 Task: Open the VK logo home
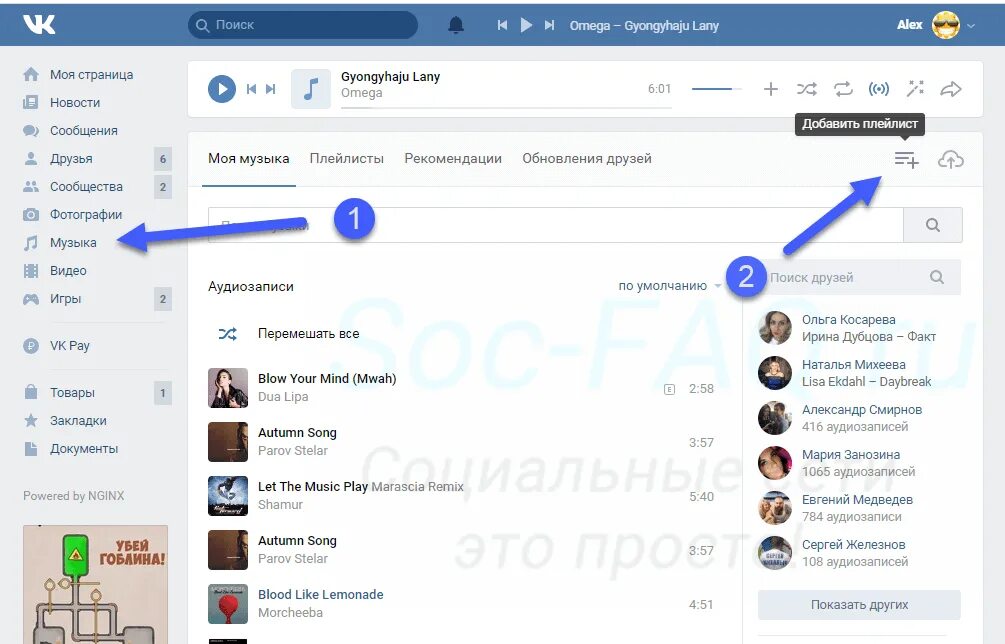point(39,24)
